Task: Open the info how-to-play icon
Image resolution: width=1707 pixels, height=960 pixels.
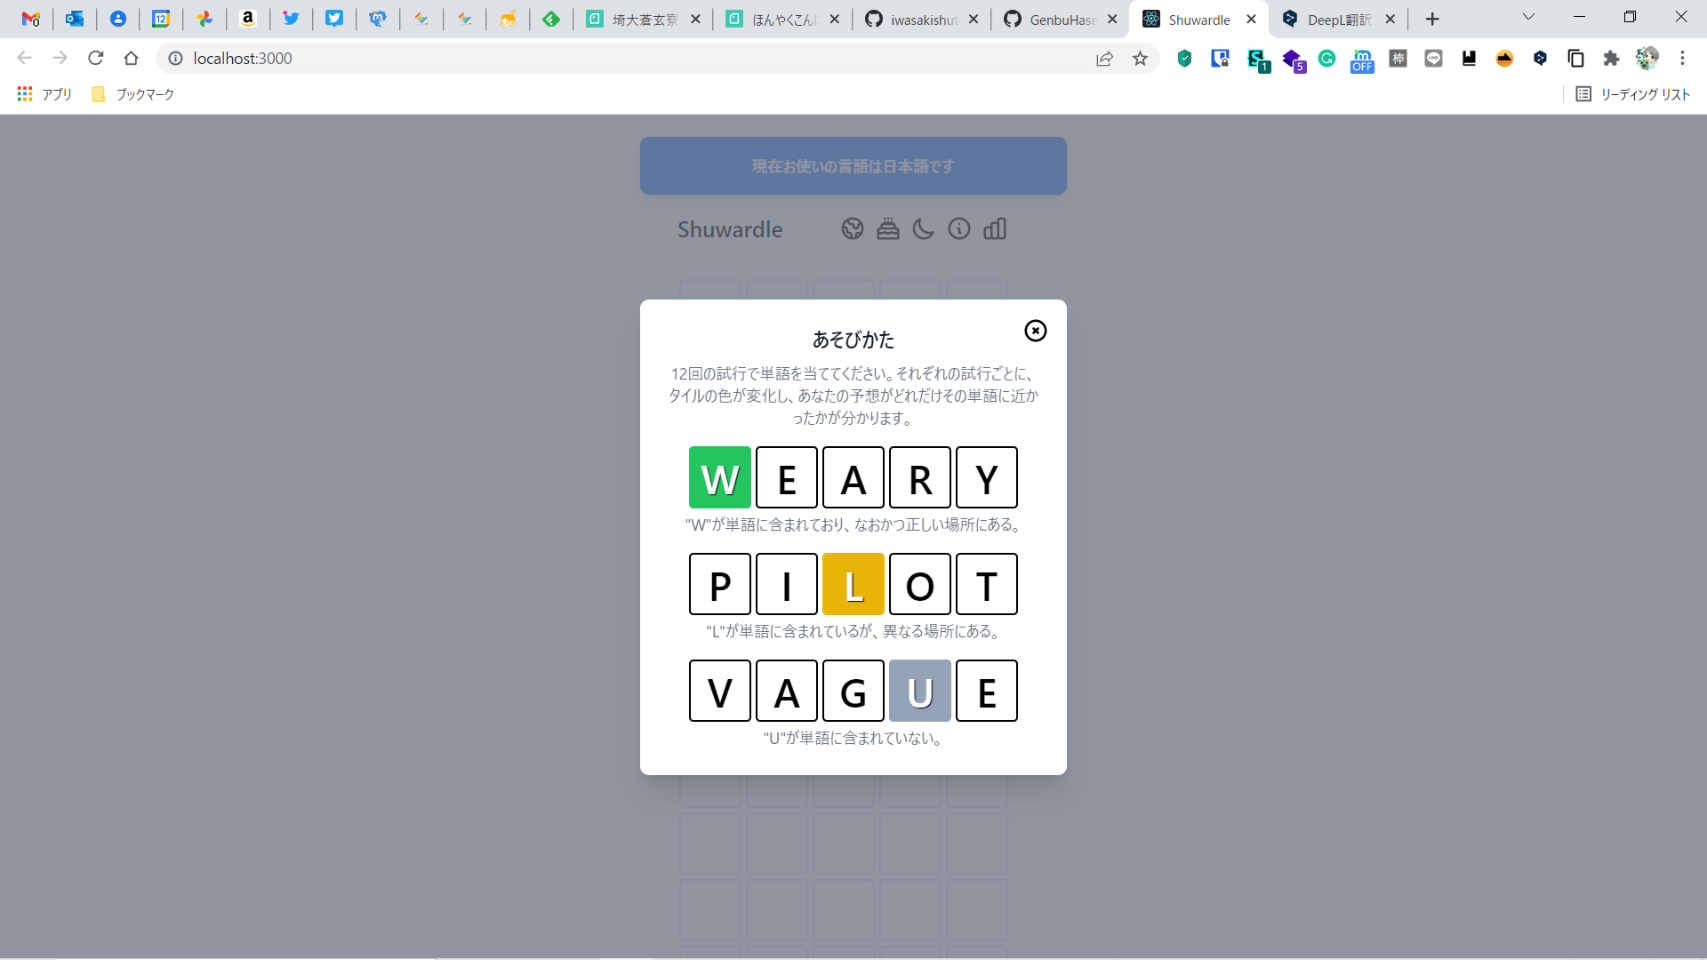Action: (959, 229)
